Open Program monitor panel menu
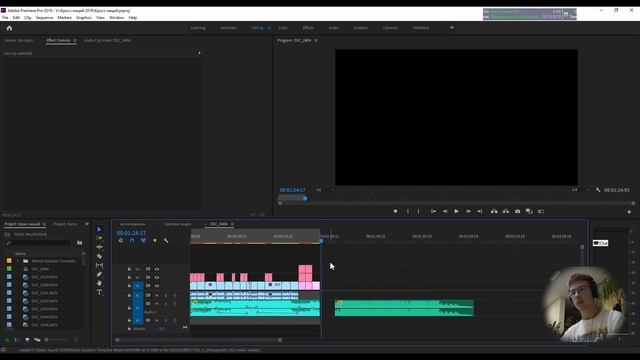Viewport: 640px width, 360px height. (316, 40)
